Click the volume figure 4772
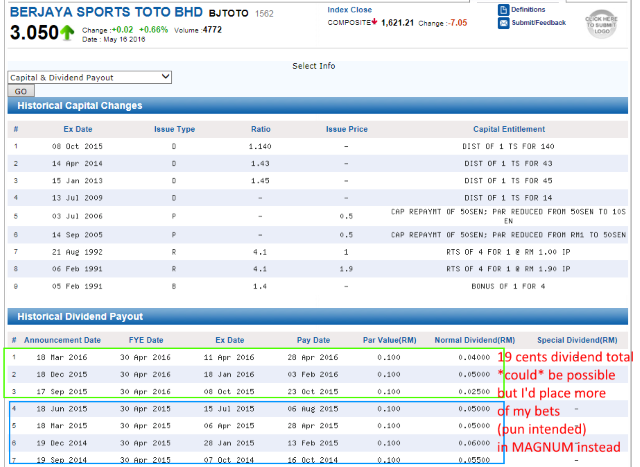The image size is (640, 467). click(212, 30)
